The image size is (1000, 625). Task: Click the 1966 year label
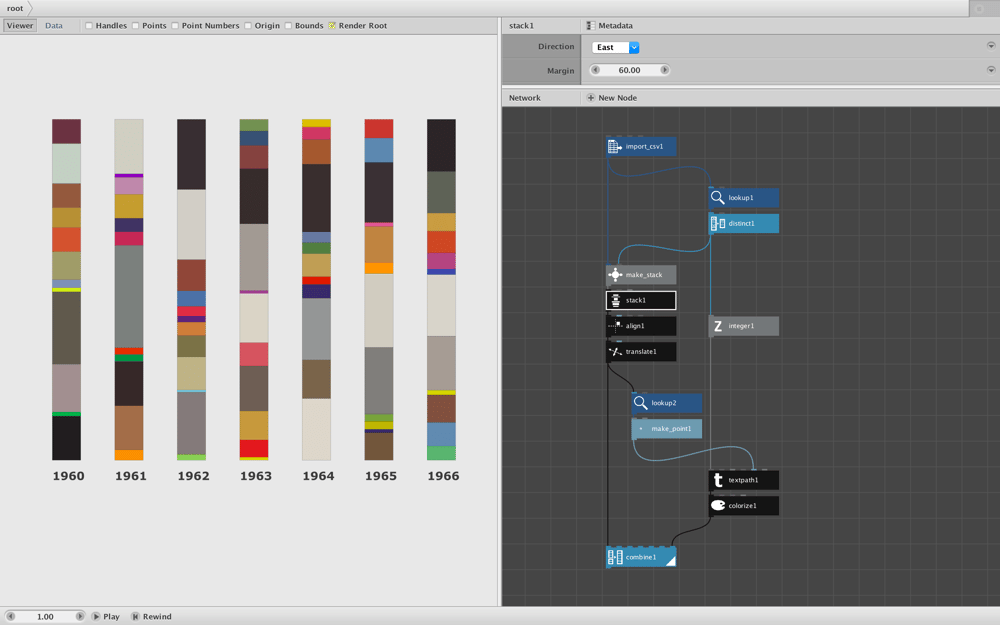[443, 476]
